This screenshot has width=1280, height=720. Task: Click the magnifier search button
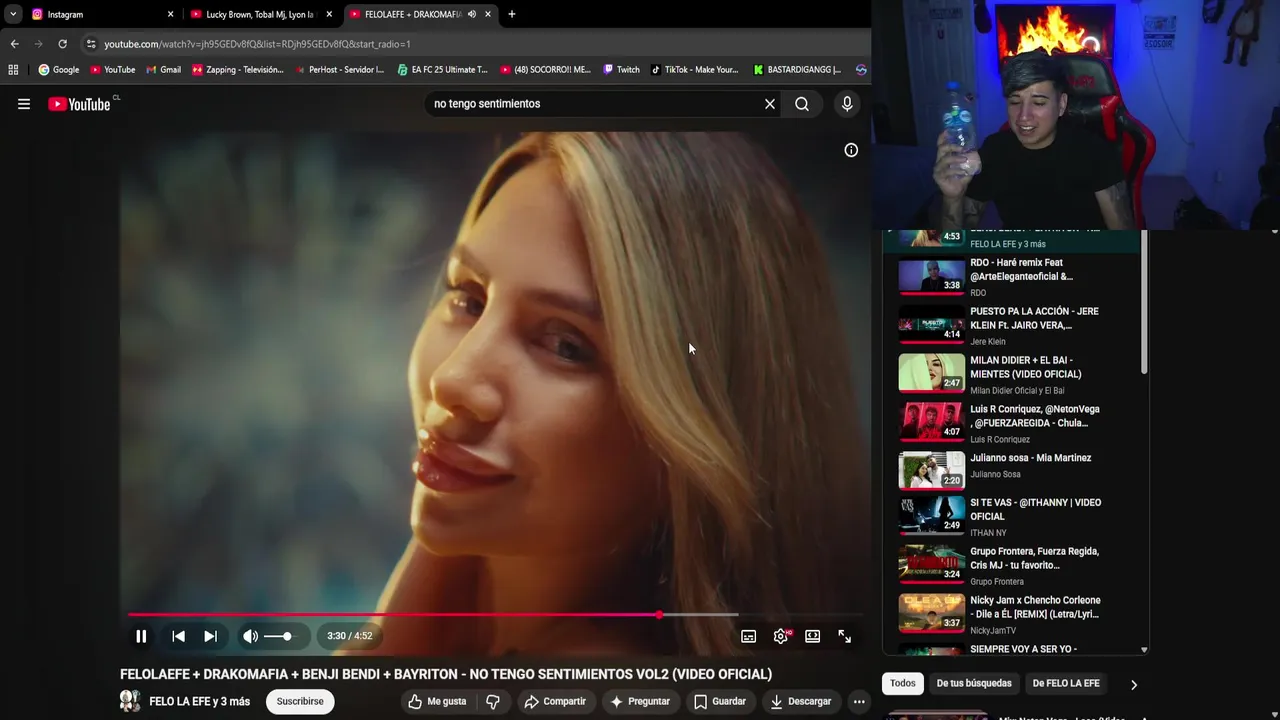(x=802, y=104)
